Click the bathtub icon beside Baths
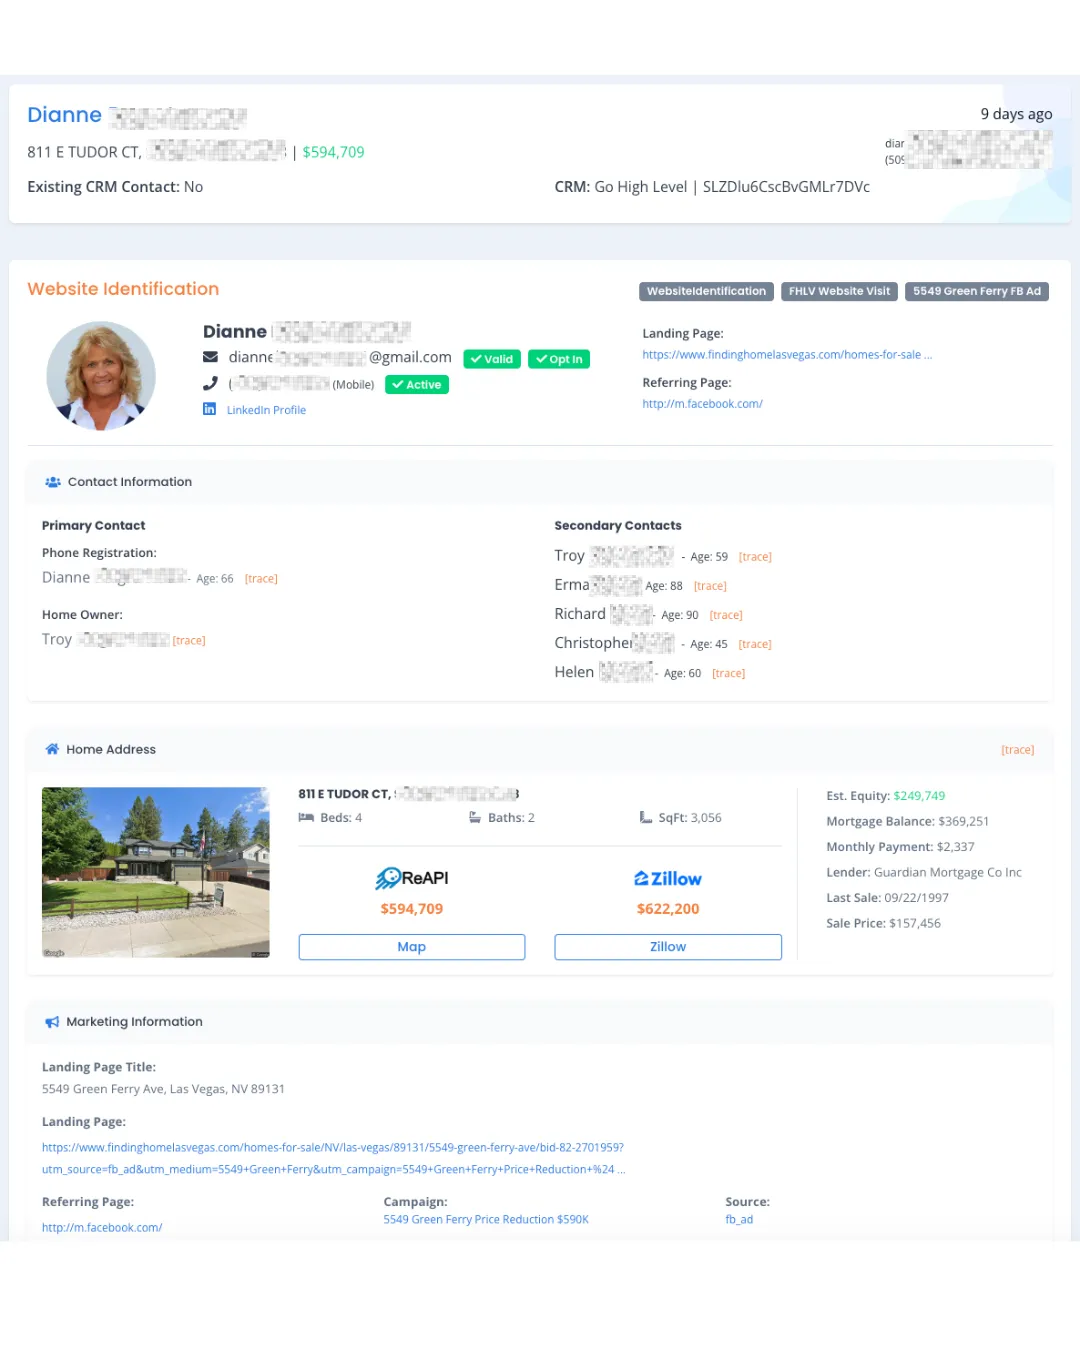 coord(475,818)
